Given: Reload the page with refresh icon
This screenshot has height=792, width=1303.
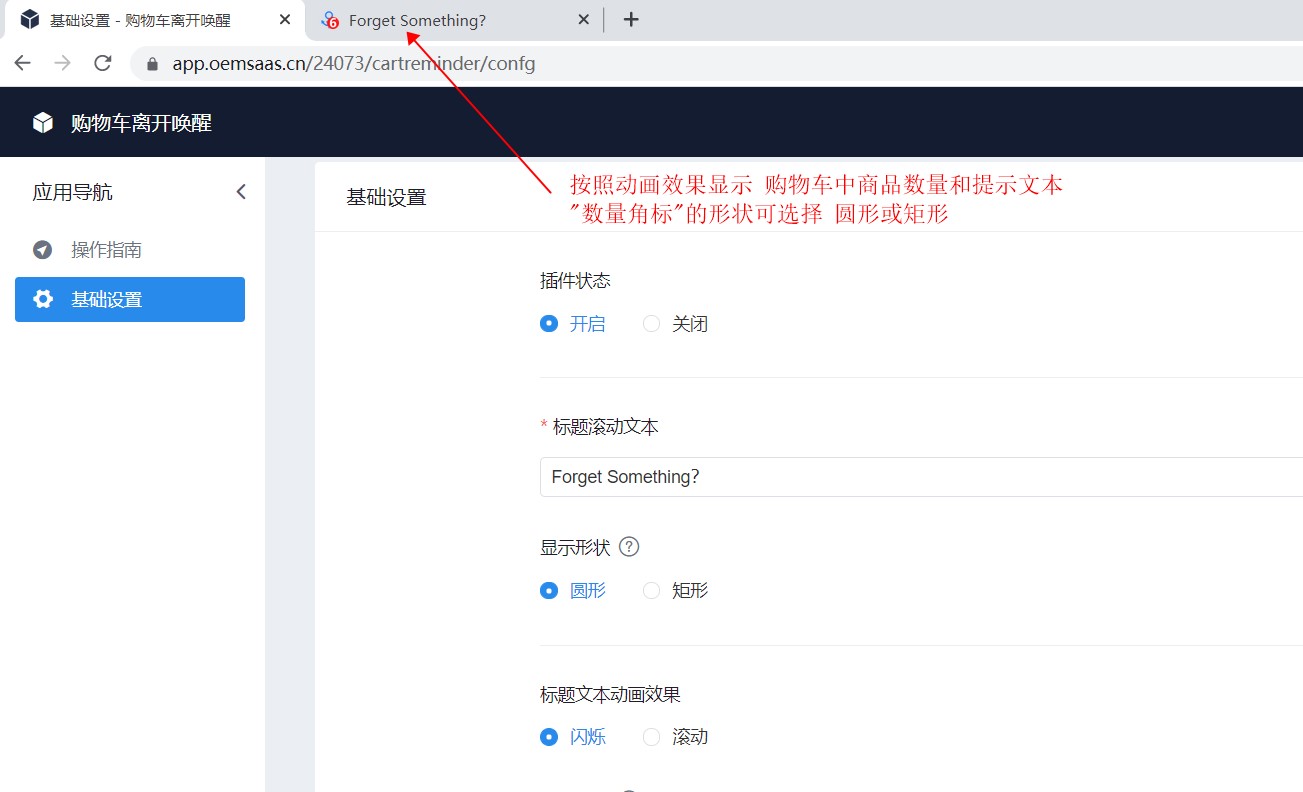Looking at the screenshot, I should tap(102, 63).
